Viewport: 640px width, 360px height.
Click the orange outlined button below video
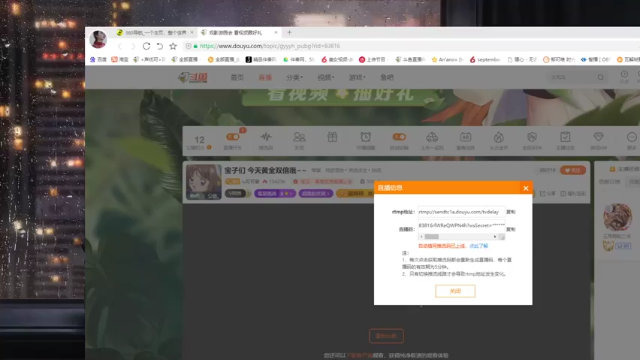click(387, 336)
